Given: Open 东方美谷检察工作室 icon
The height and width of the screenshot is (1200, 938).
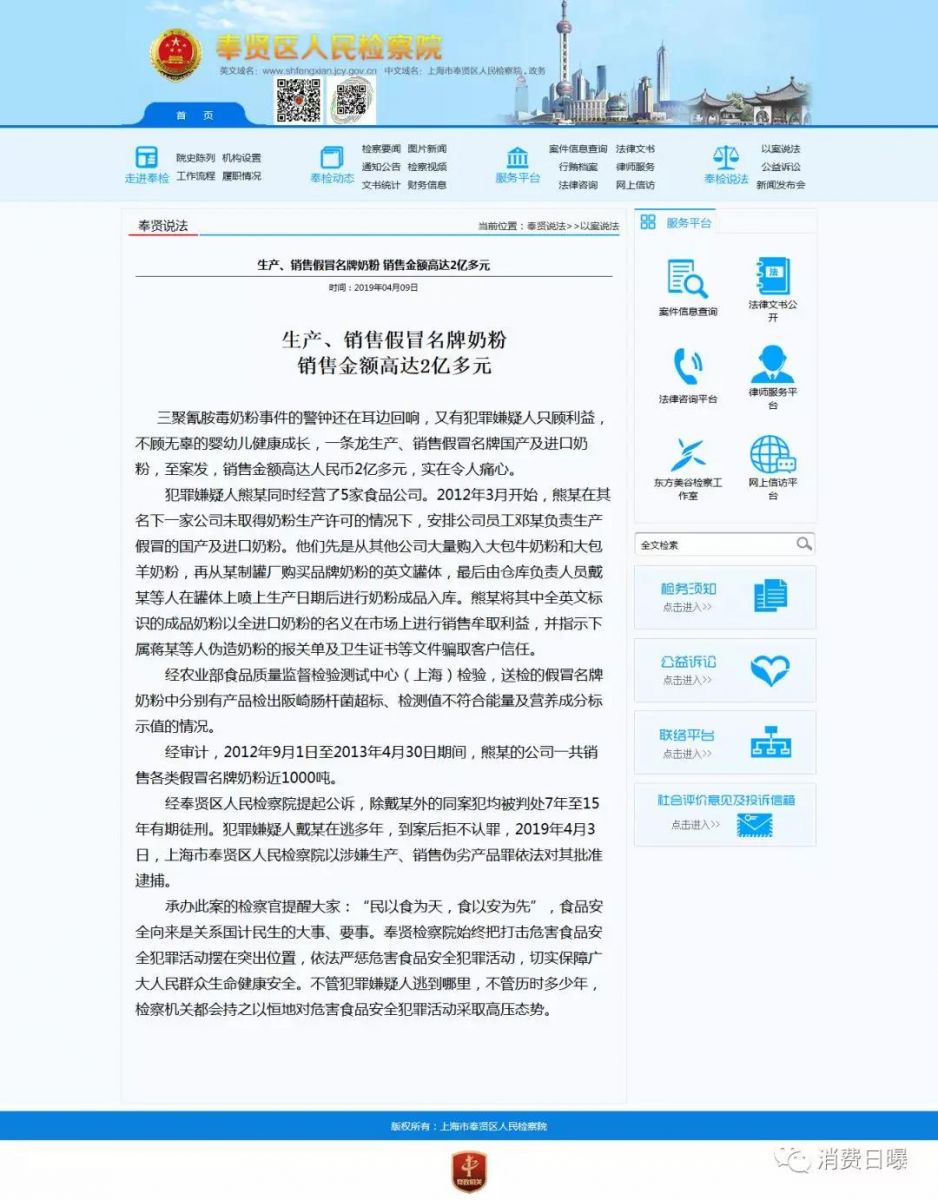Looking at the screenshot, I should [x=687, y=454].
